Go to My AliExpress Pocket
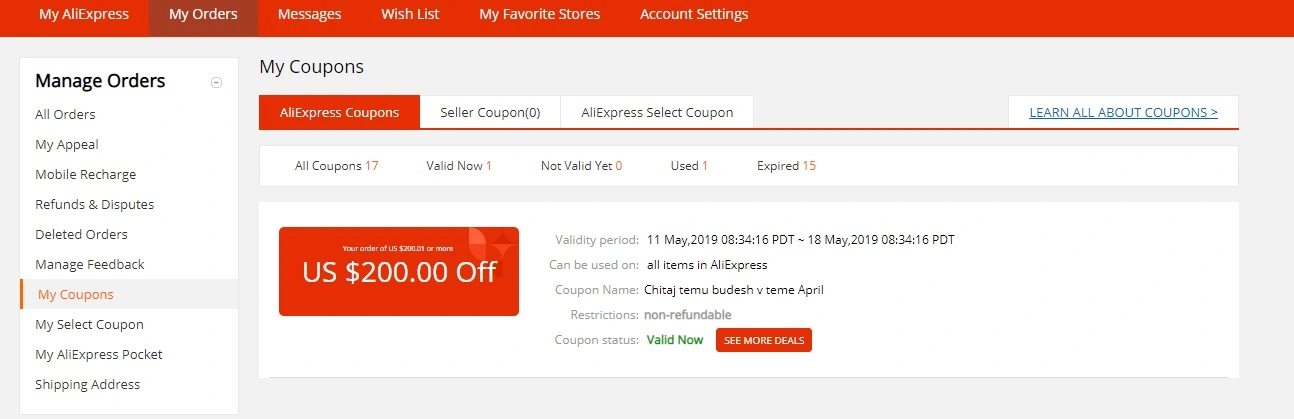This screenshot has width=1294, height=419. point(98,355)
